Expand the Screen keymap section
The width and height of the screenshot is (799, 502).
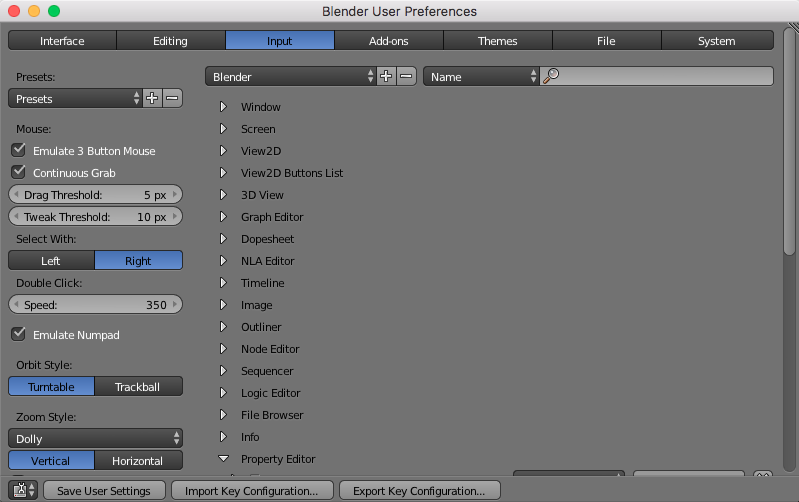[223, 128]
